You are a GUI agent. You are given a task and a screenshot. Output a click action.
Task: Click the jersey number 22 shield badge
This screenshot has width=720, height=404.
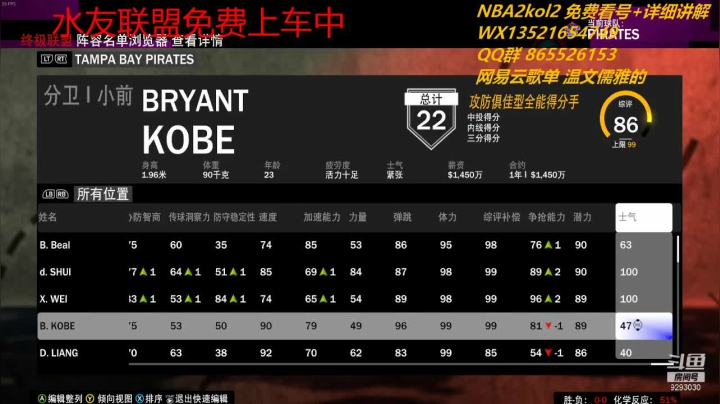coord(431,119)
